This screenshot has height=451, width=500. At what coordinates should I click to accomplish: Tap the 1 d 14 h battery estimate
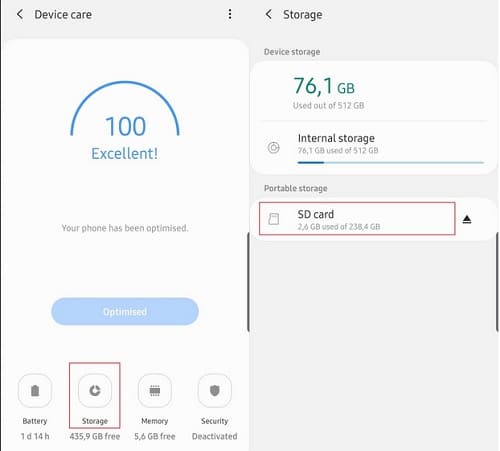35,436
